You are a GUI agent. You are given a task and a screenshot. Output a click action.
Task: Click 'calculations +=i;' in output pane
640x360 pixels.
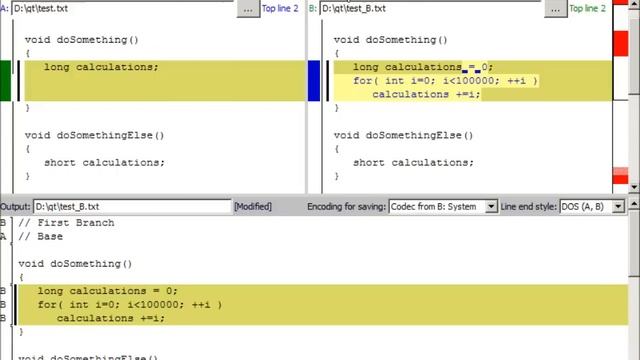[111, 318]
